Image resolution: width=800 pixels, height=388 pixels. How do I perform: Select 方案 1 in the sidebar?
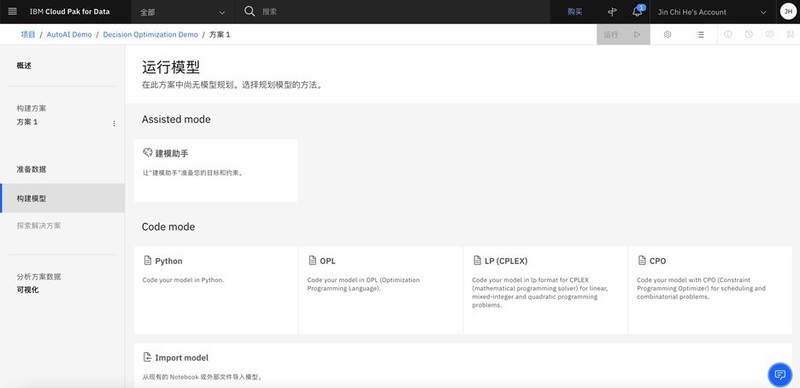pos(27,122)
